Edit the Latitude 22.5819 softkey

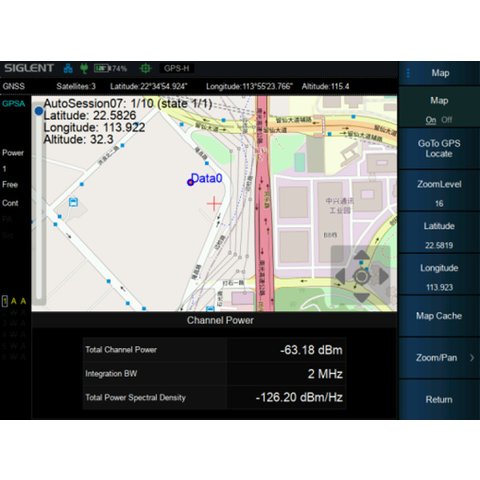coord(439,233)
